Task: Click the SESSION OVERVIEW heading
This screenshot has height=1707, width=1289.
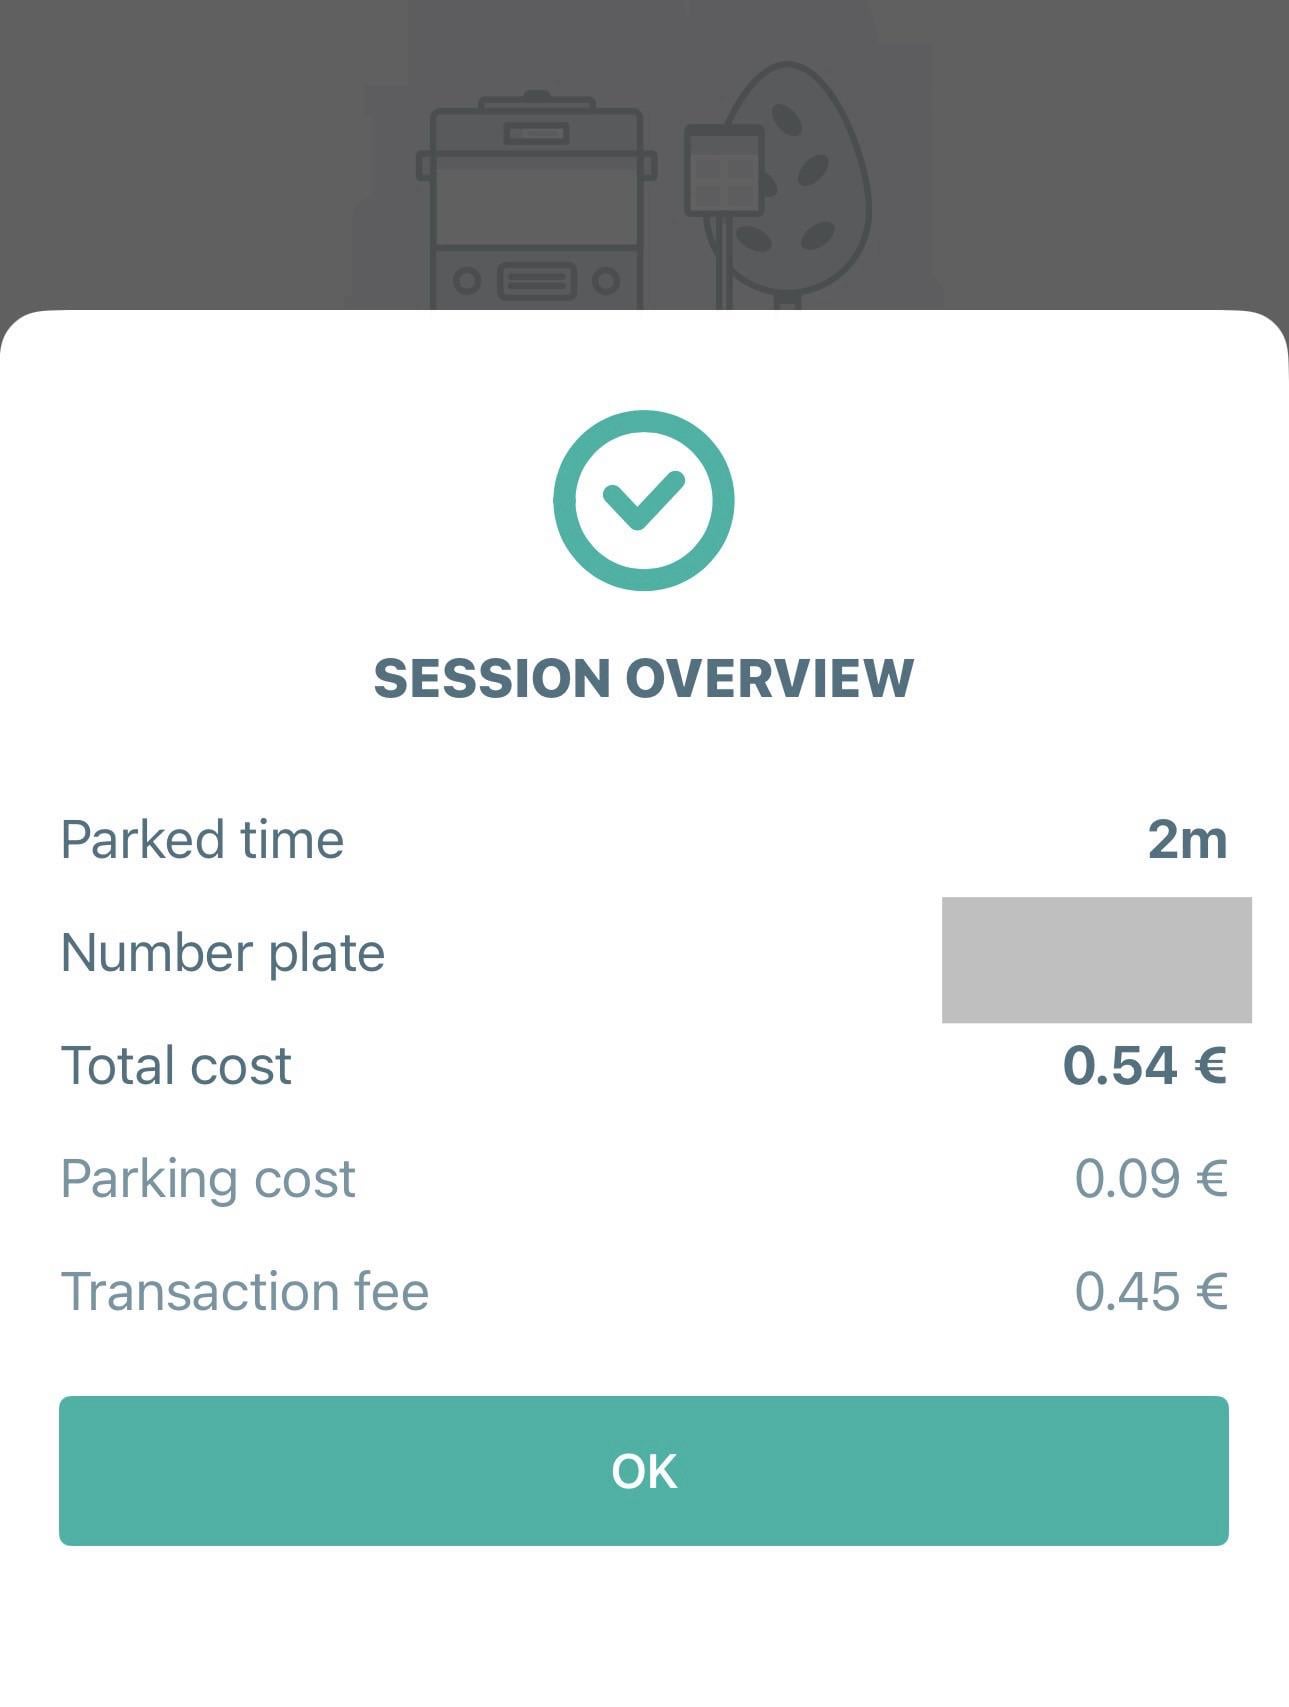Action: 643,678
